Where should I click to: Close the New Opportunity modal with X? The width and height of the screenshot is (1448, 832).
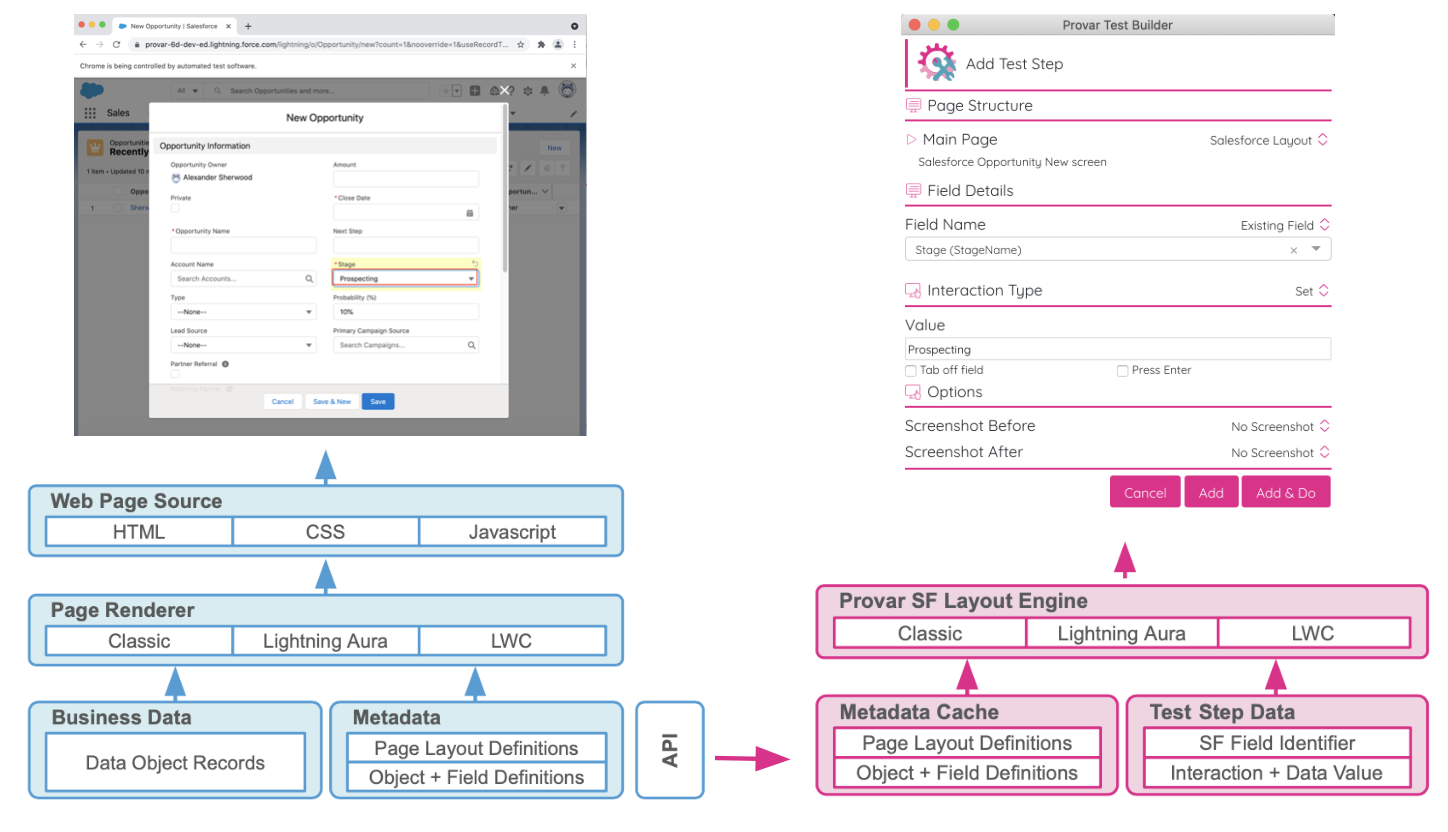tap(505, 90)
